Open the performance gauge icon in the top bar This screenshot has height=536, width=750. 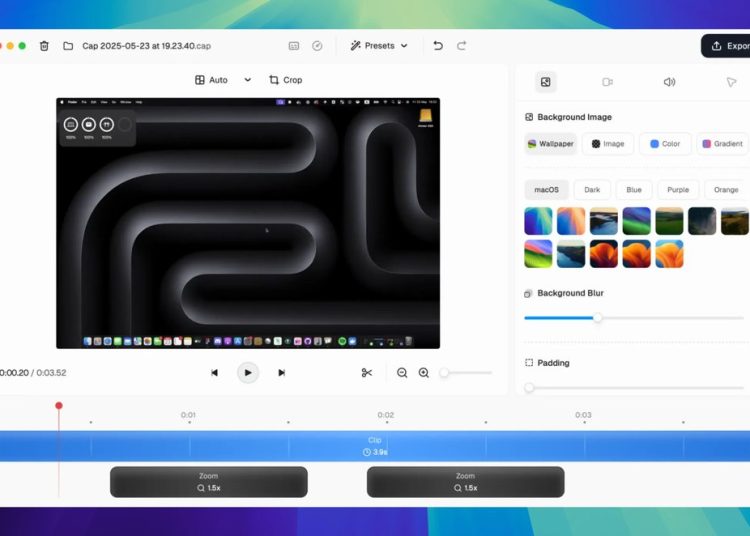[317, 46]
